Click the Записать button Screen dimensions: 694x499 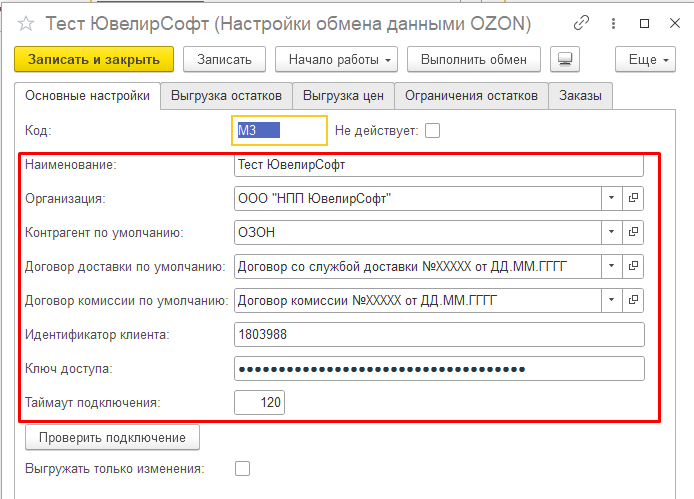(x=224, y=59)
